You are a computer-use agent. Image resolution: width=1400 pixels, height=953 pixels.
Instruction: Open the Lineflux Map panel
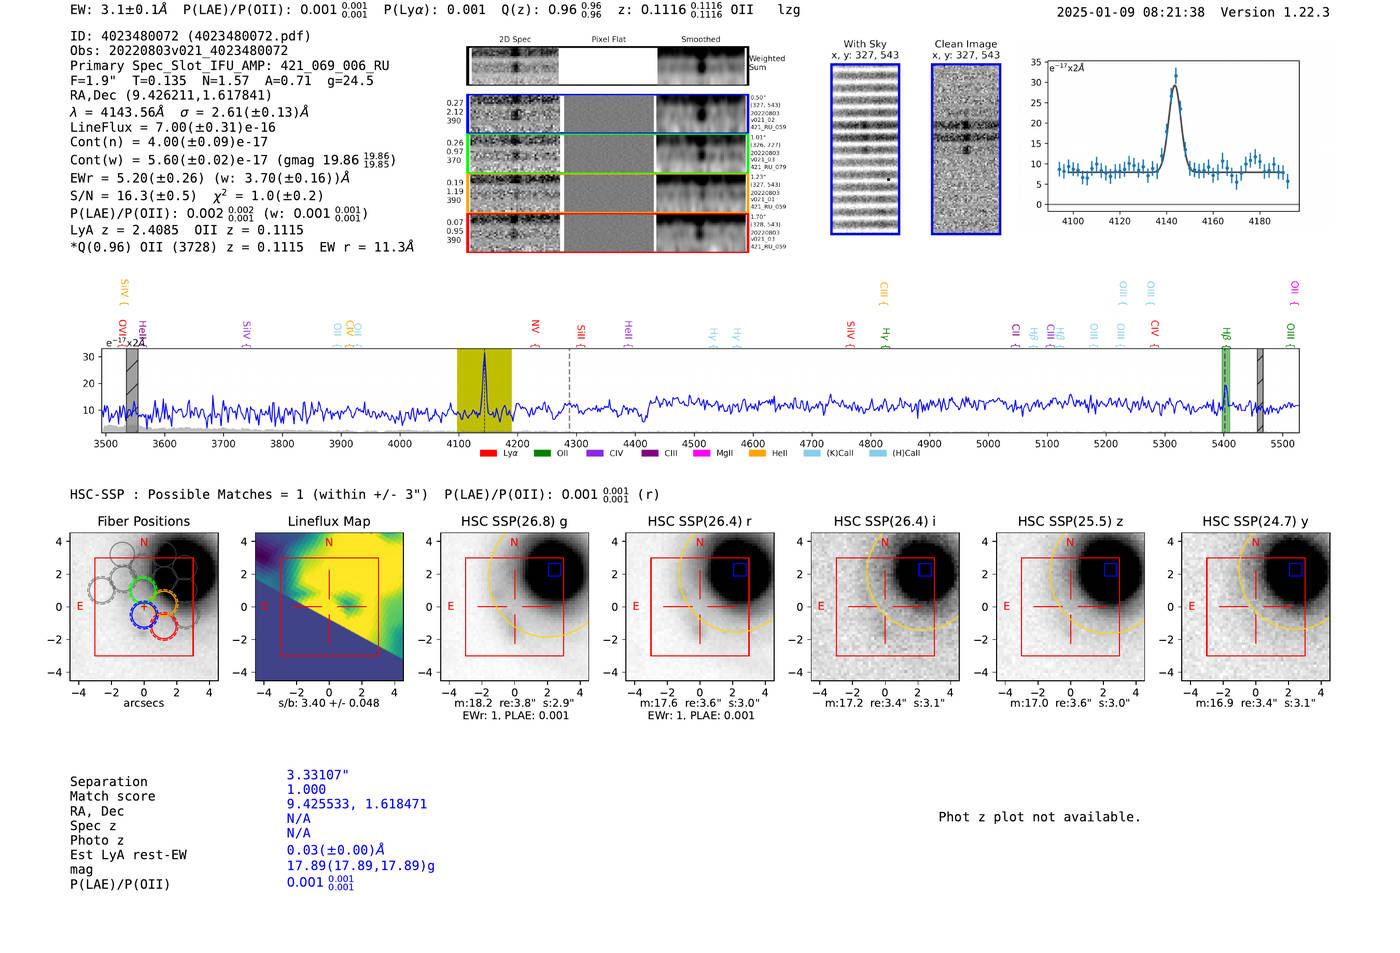(x=329, y=606)
